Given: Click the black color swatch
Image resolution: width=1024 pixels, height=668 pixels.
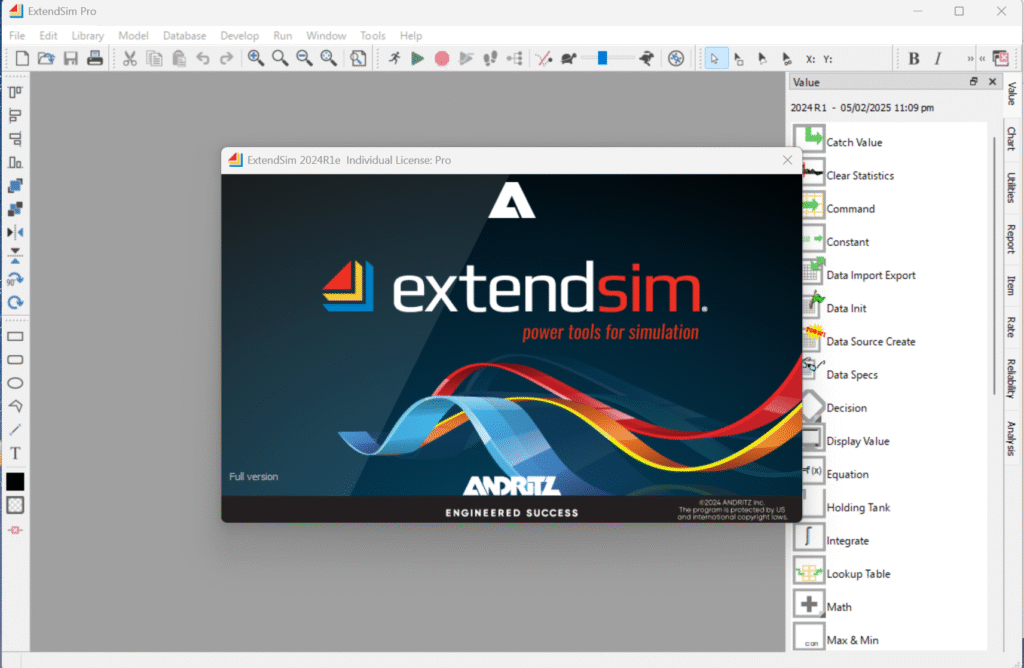Looking at the screenshot, I should pos(15,482).
